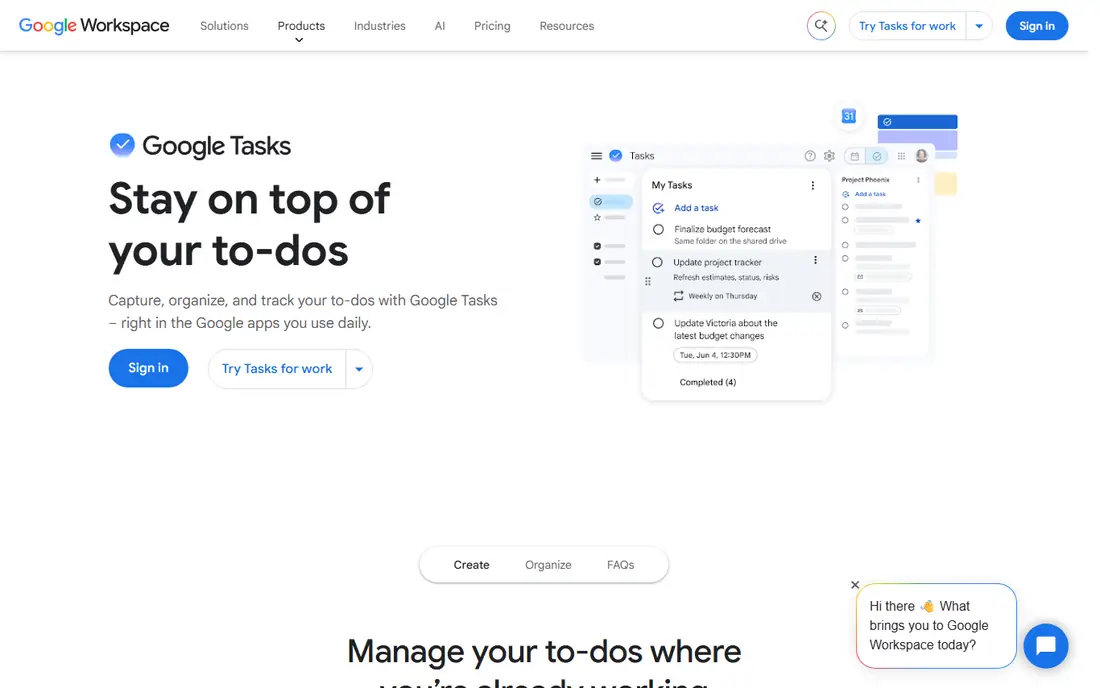Click Add a task in Project Phoenix
The height and width of the screenshot is (688, 1100).
click(x=870, y=194)
